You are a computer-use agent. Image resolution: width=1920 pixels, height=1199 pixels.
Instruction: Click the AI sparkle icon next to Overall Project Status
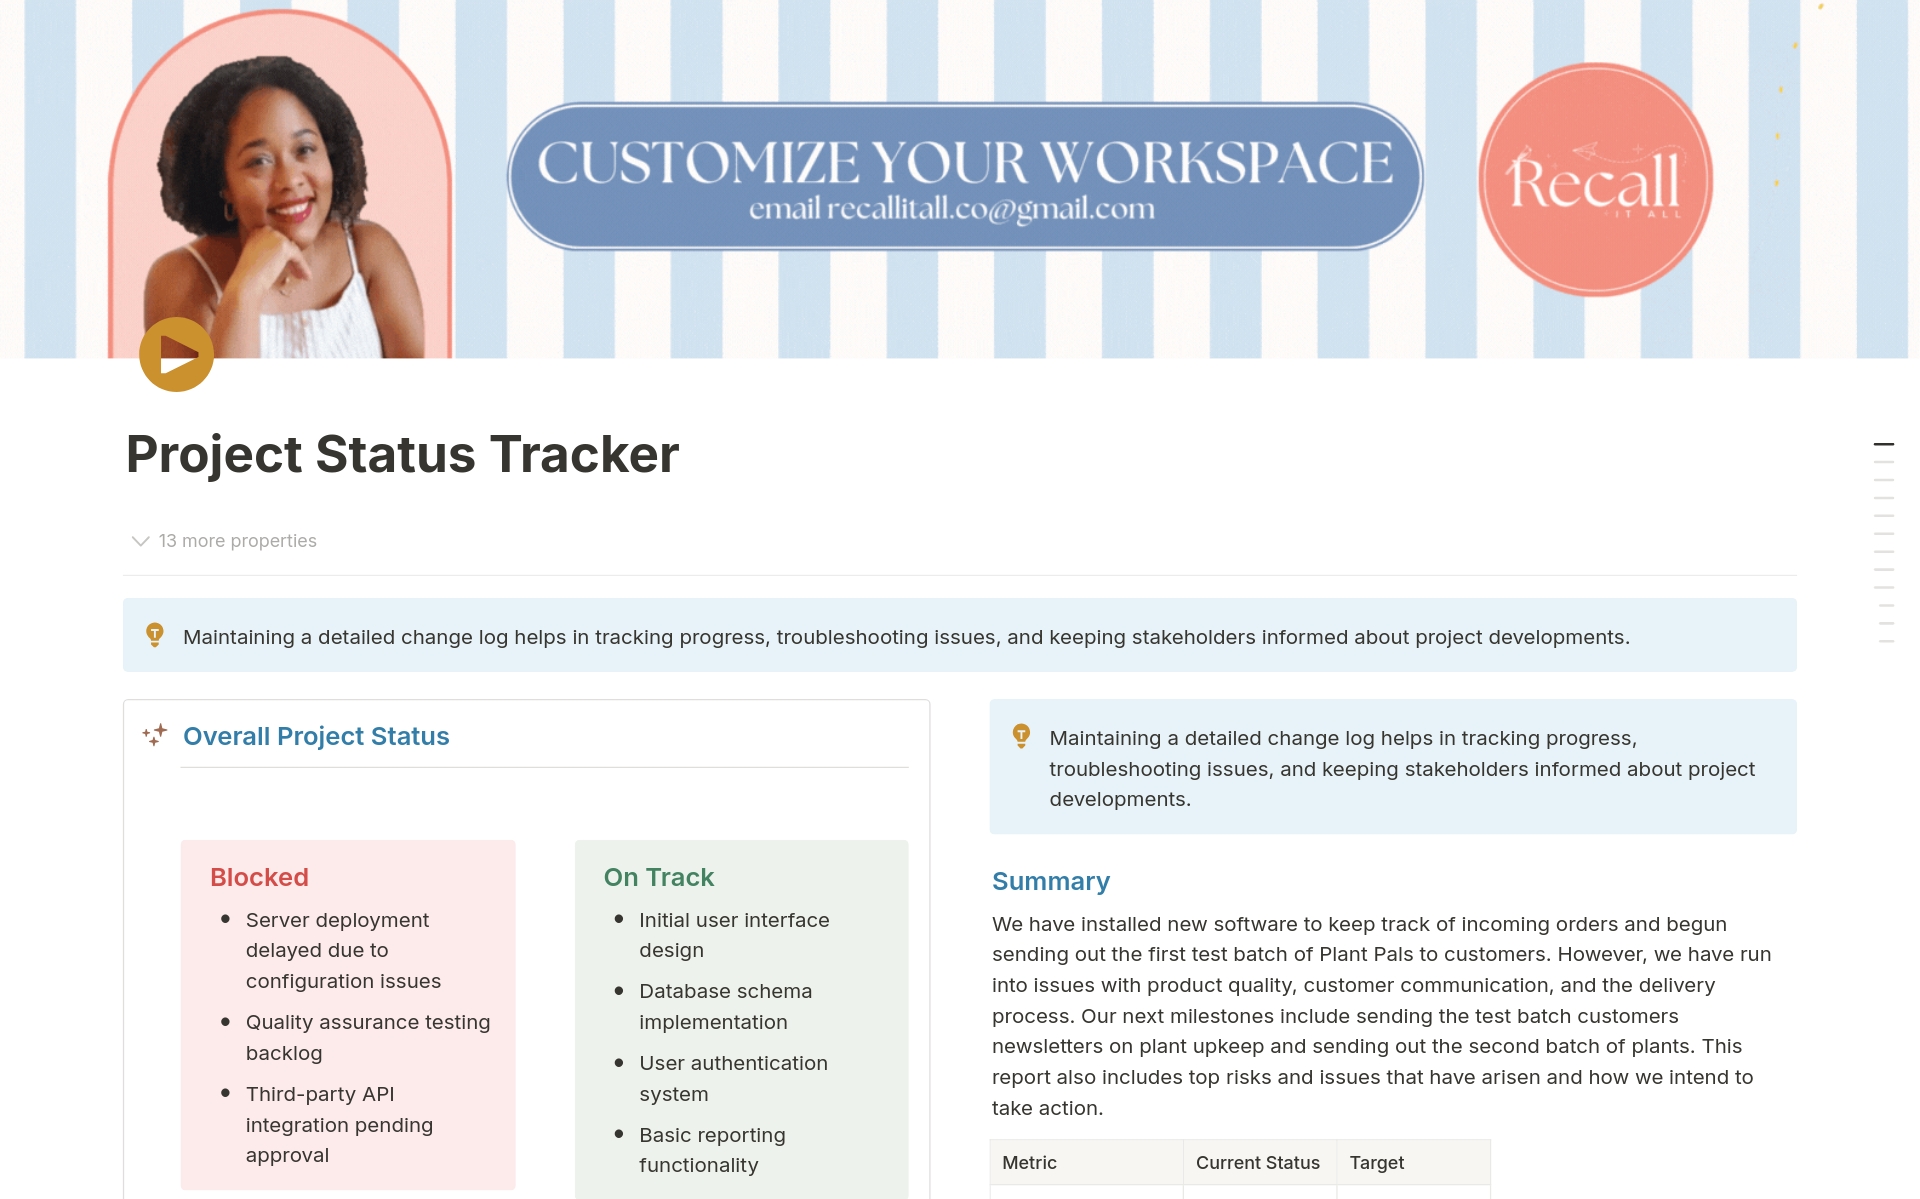point(156,735)
